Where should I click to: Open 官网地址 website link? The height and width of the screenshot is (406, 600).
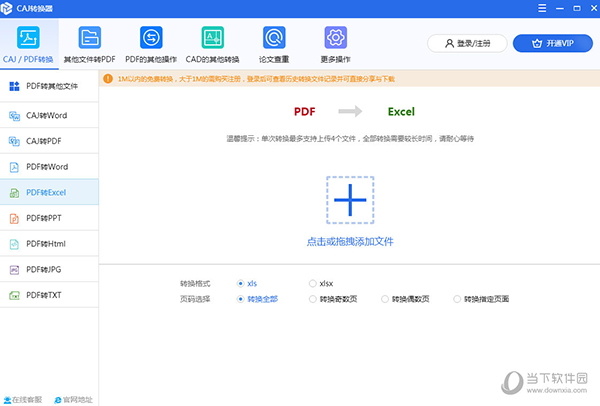tap(73, 400)
